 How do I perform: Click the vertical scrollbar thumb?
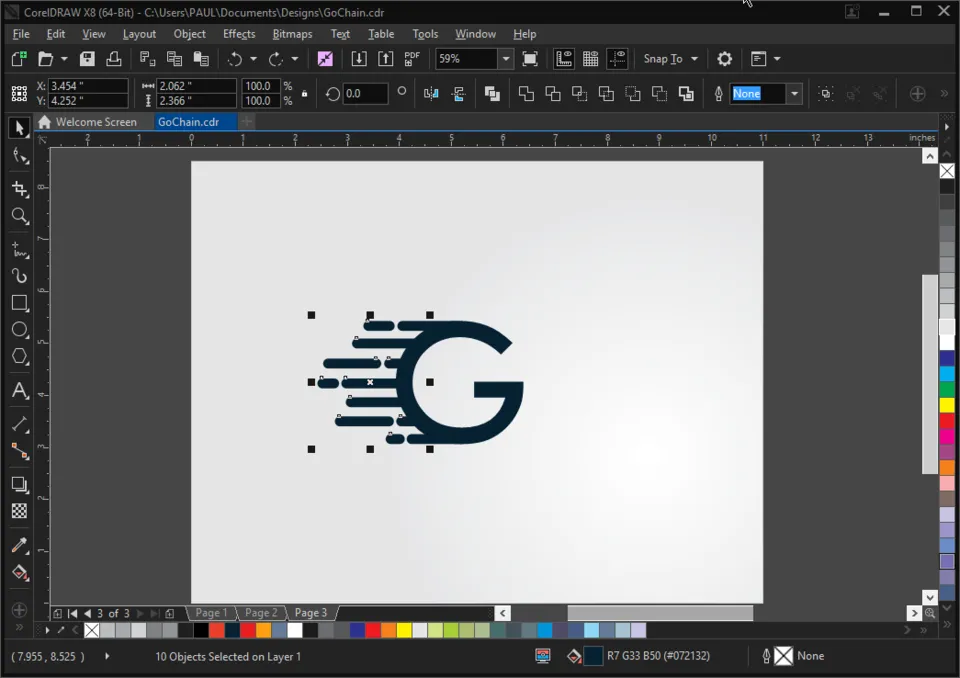[x=929, y=374]
